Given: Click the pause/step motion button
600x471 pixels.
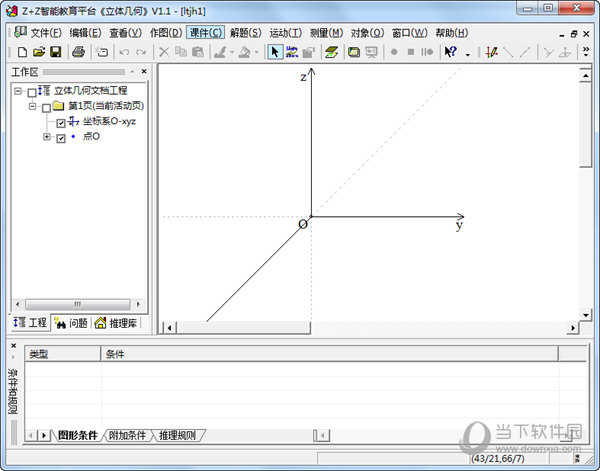Looking at the screenshot, I should point(427,52).
